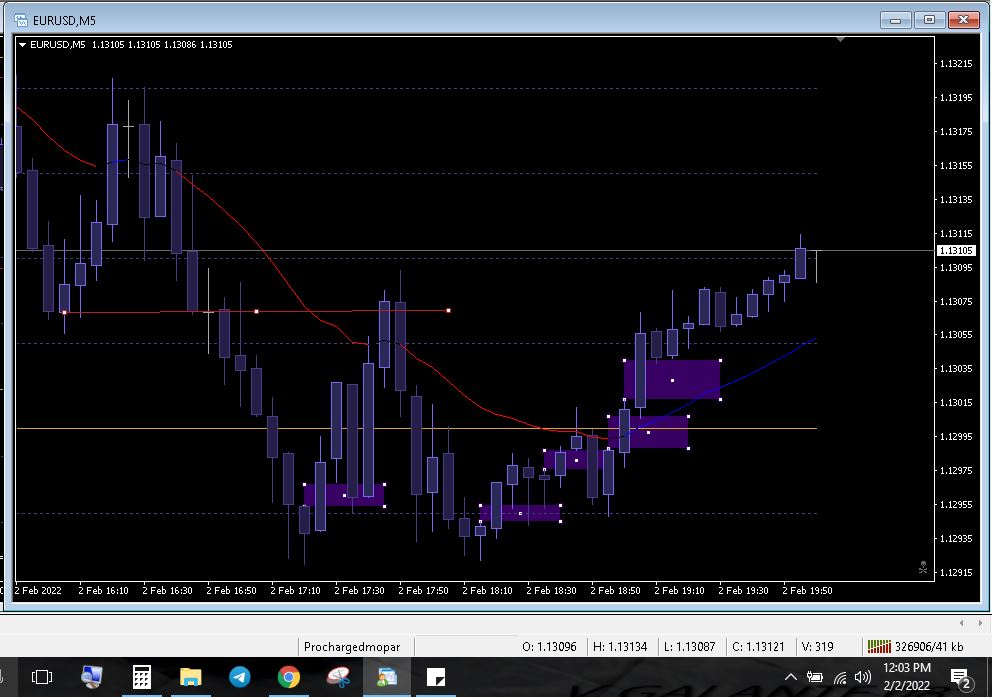The width and height of the screenshot is (992, 697).
Task: Click the skull icon in chart corner
Action: click(x=923, y=567)
